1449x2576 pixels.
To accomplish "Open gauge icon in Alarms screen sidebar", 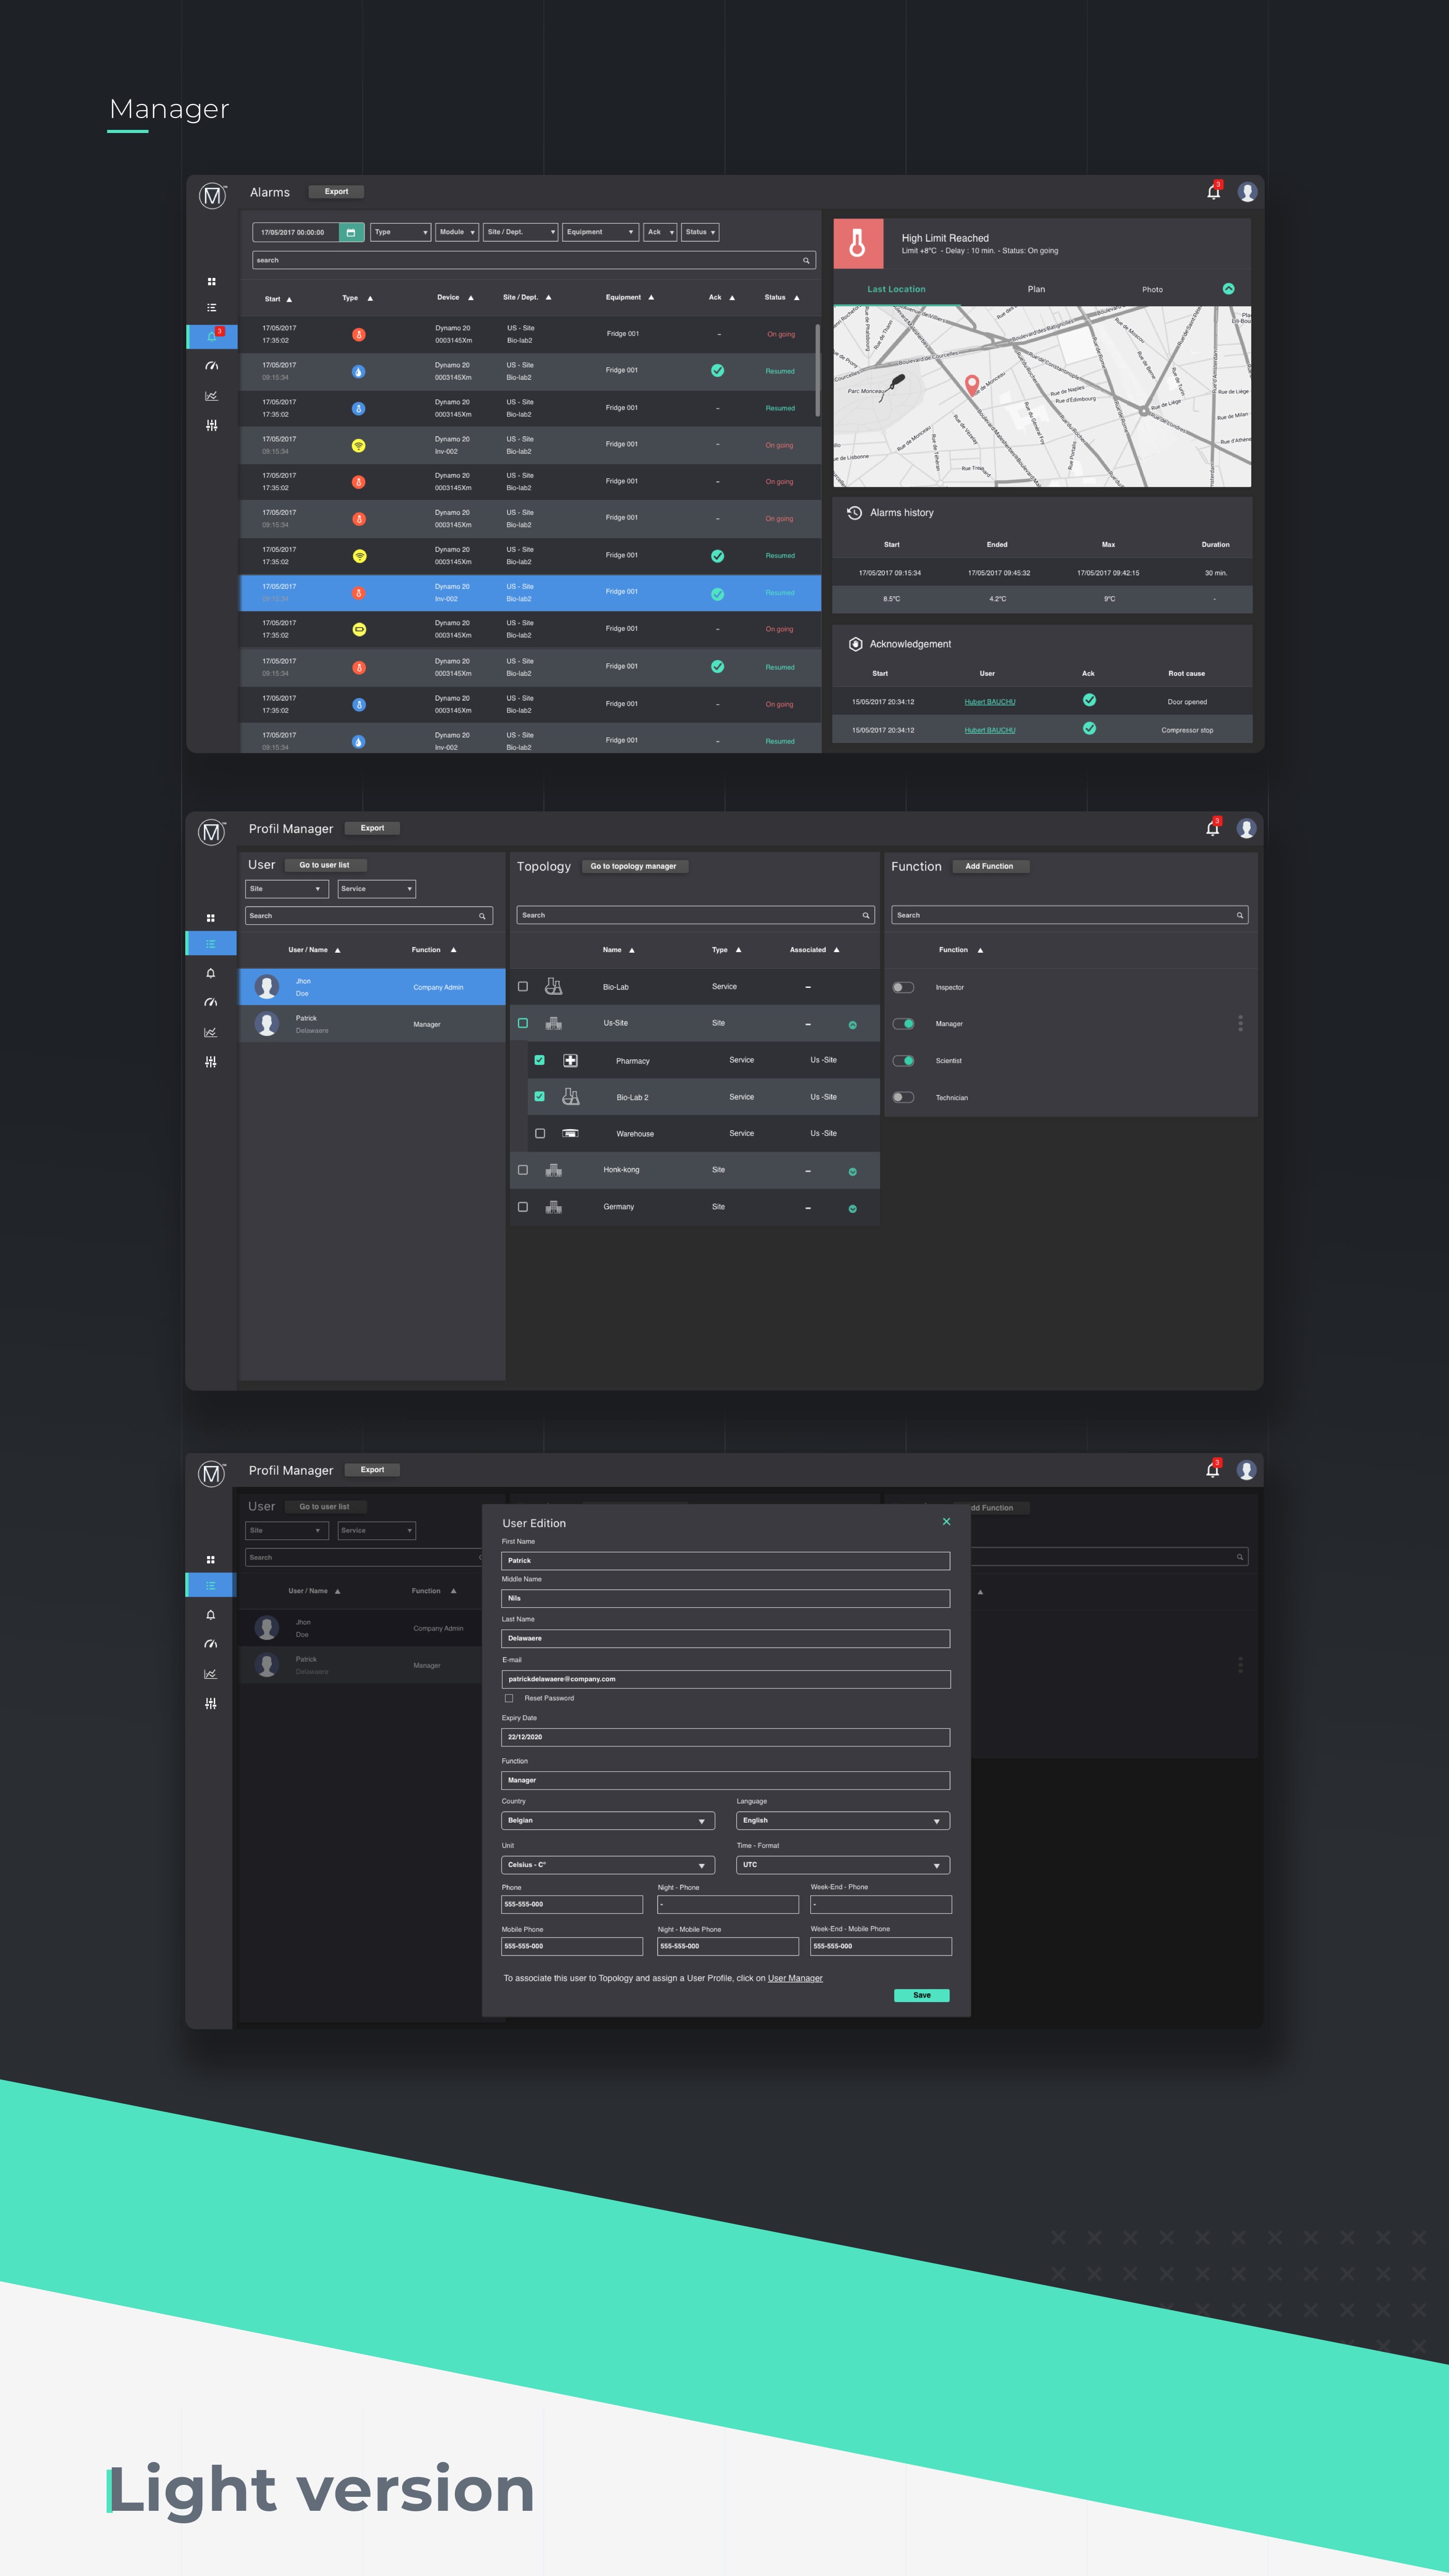I will pos(211,366).
